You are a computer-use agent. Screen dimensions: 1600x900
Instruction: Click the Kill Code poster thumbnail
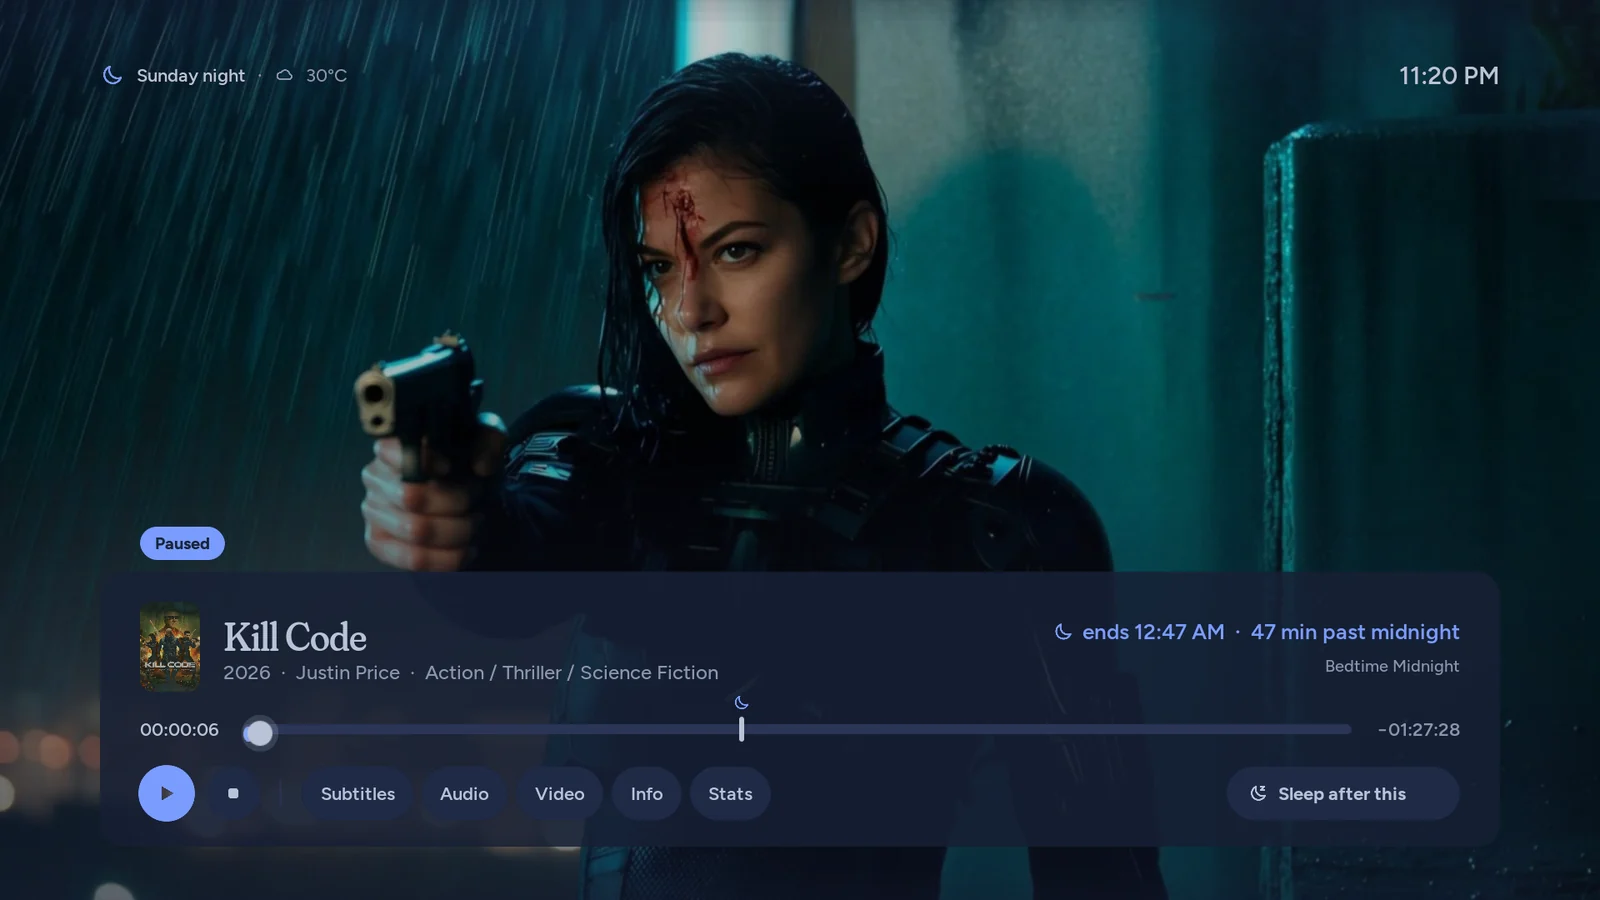pos(170,647)
